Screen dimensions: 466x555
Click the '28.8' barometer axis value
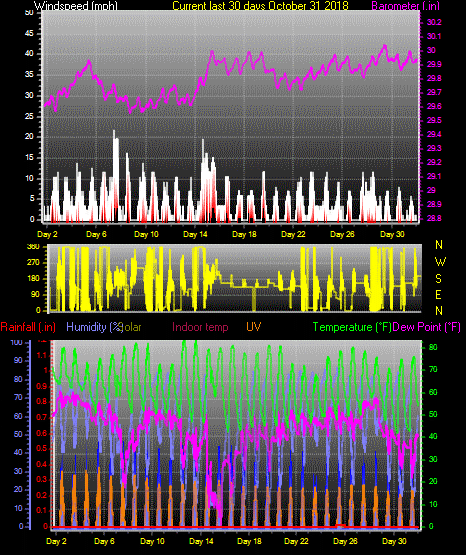pyautogui.click(x=434, y=218)
